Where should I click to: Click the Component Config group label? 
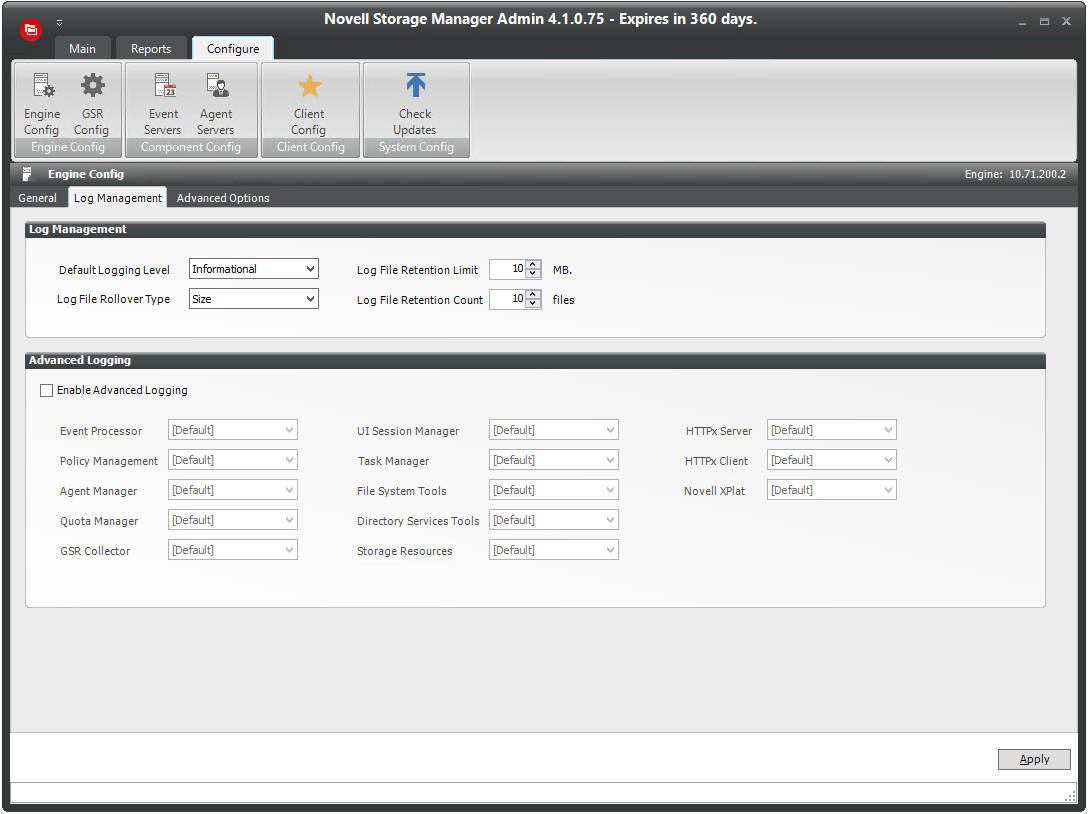coord(191,147)
